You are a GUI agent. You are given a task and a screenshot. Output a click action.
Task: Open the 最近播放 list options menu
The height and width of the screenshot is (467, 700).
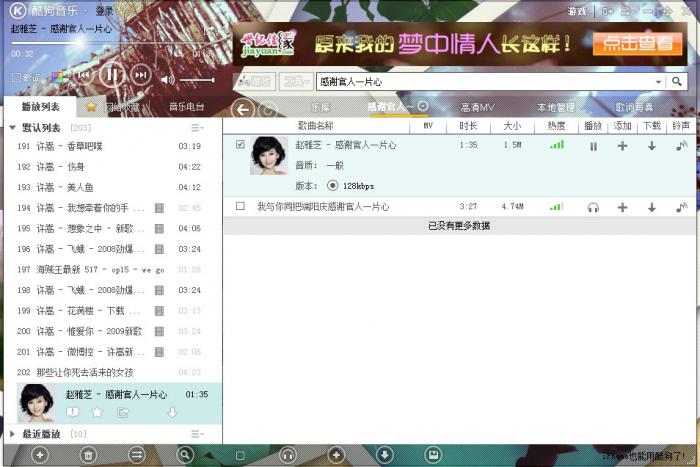point(197,434)
